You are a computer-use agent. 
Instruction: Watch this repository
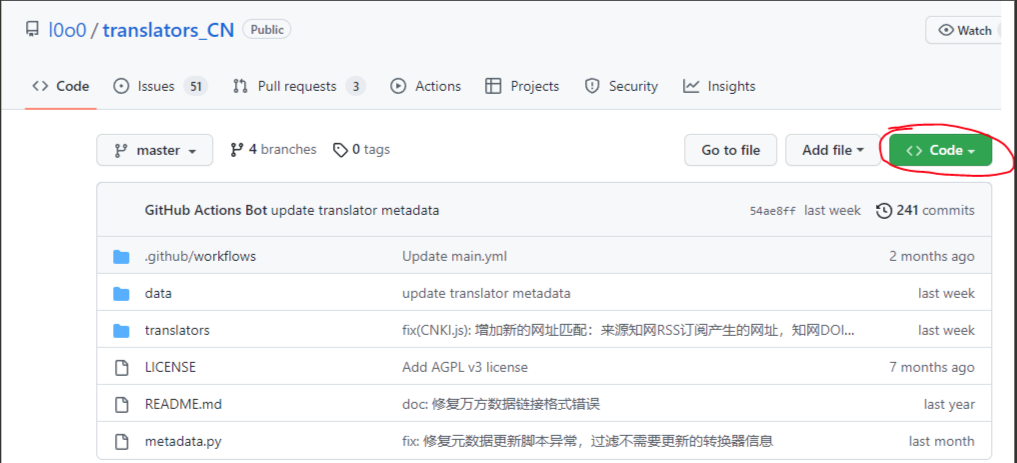pos(965,30)
